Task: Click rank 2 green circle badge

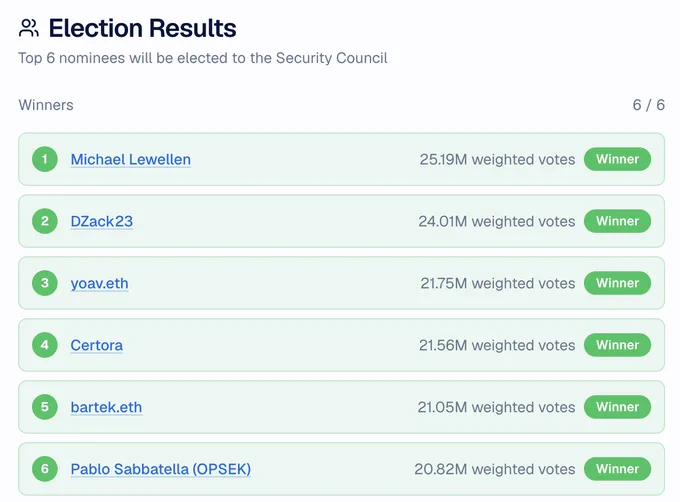Action: pos(45,221)
